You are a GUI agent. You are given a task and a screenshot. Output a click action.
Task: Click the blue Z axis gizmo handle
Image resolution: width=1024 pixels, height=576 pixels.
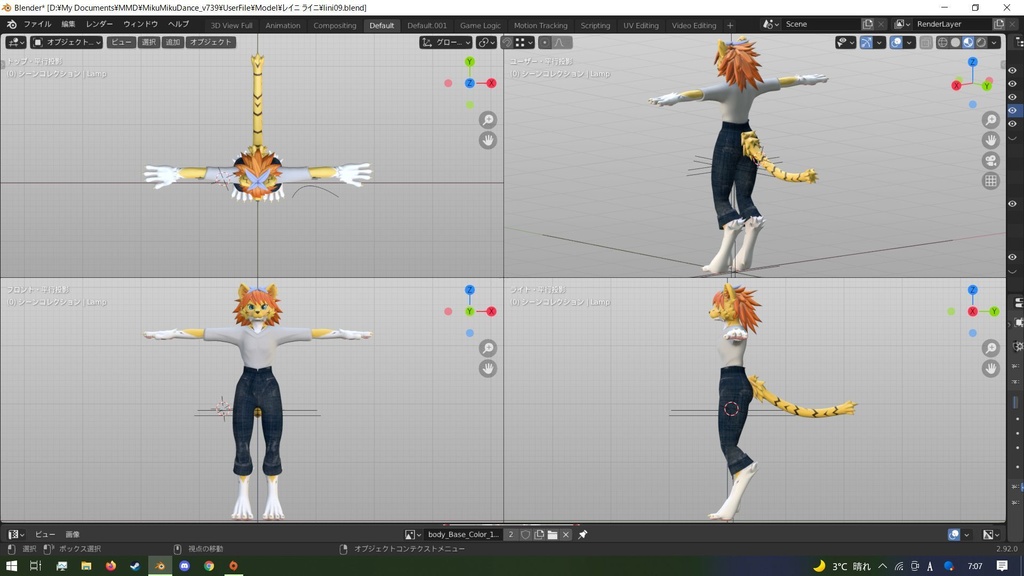tap(972, 61)
